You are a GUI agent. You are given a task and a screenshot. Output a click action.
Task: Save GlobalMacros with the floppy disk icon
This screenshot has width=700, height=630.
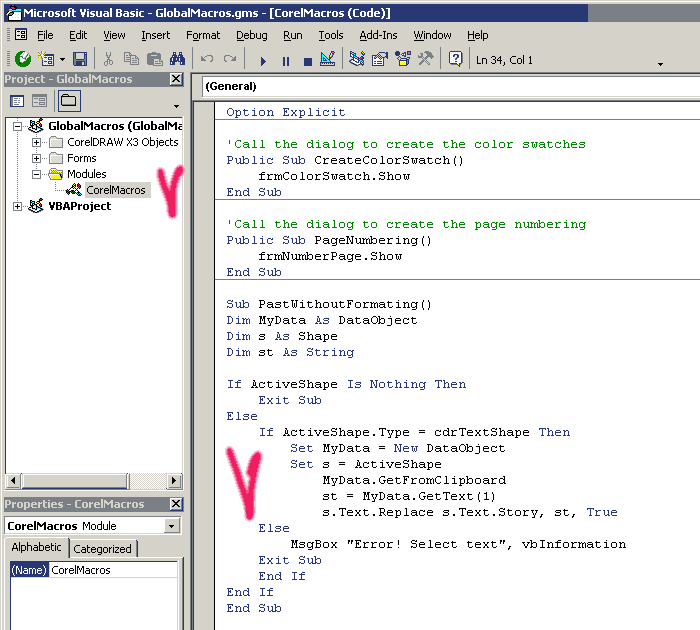click(80, 59)
